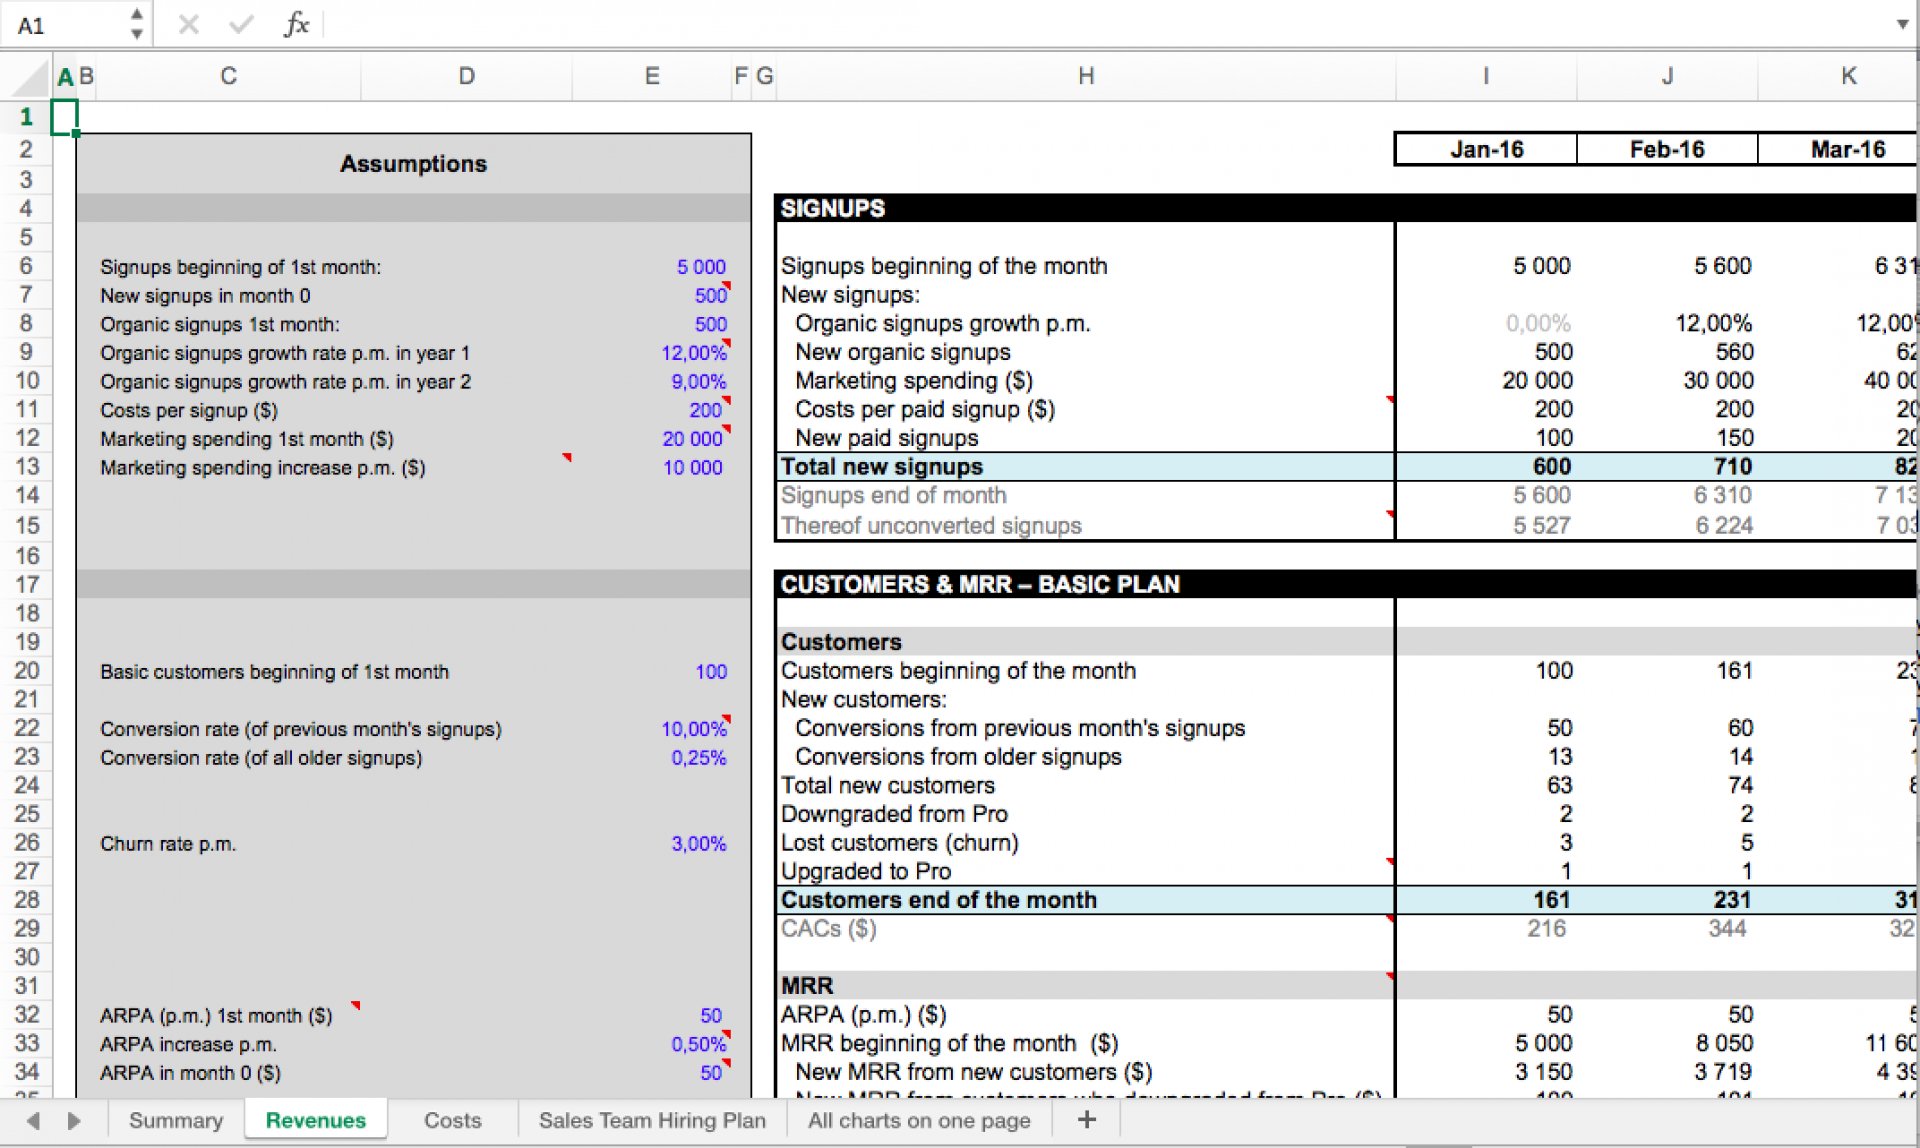Select column J header
This screenshot has width=1920, height=1148.
click(x=1667, y=76)
